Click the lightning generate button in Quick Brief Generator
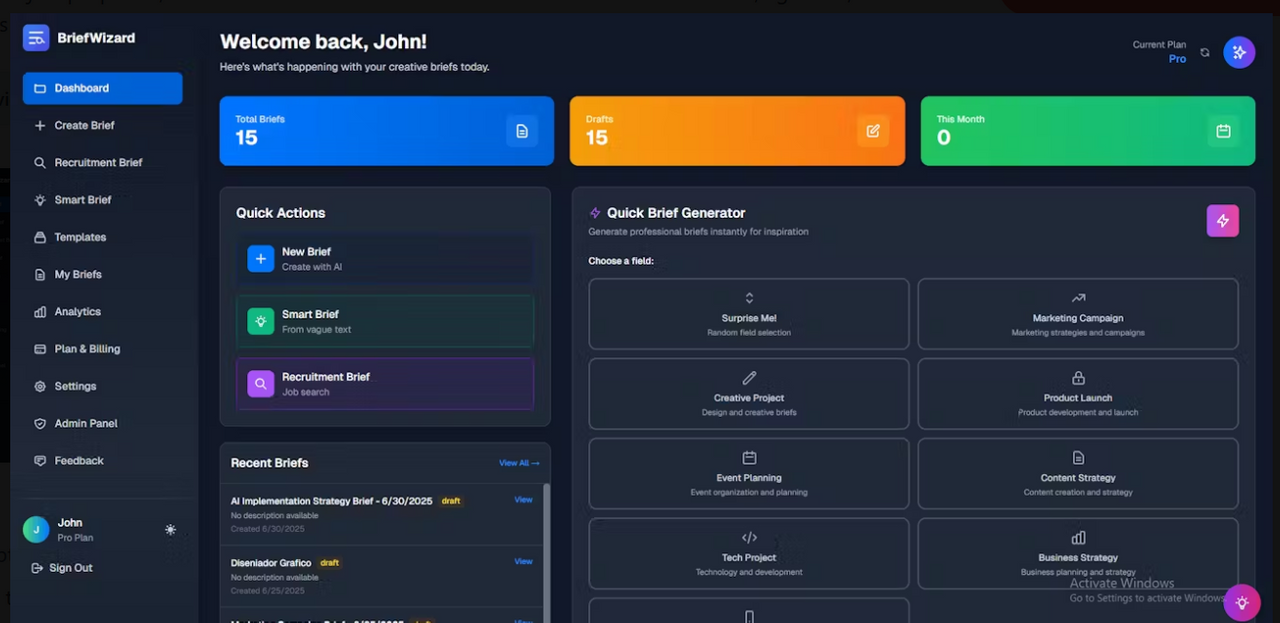Viewport: 1280px width, 623px height. coord(1222,221)
